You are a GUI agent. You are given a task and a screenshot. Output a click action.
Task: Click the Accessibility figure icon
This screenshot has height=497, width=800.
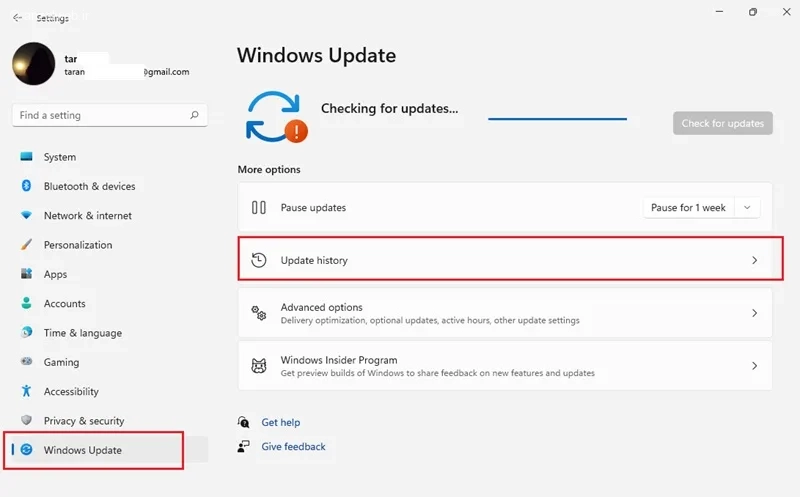click(x=26, y=391)
